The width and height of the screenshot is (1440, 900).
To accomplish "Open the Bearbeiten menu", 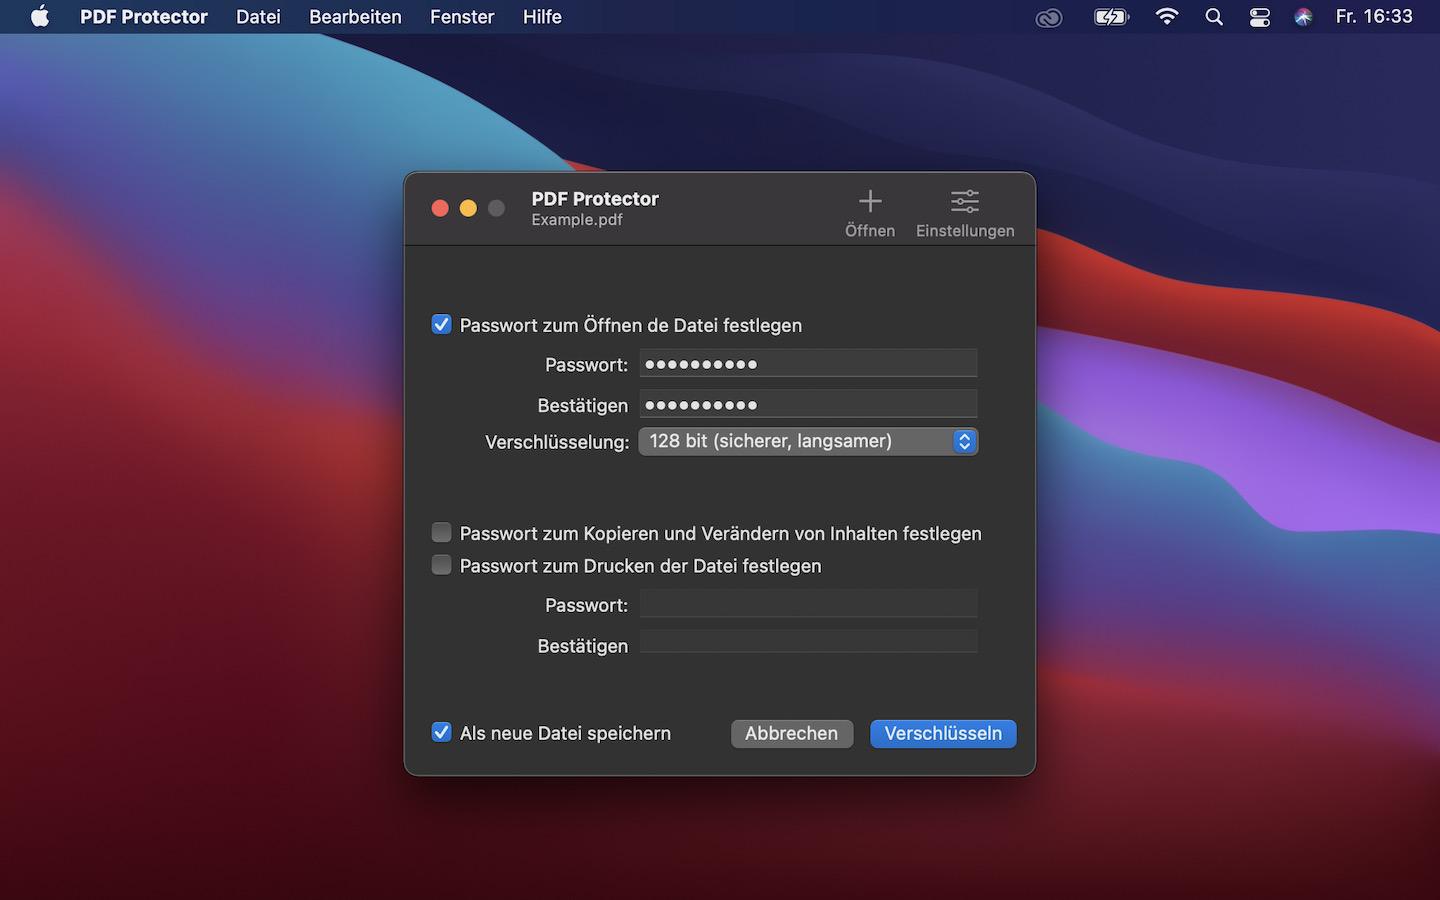I will coord(355,17).
